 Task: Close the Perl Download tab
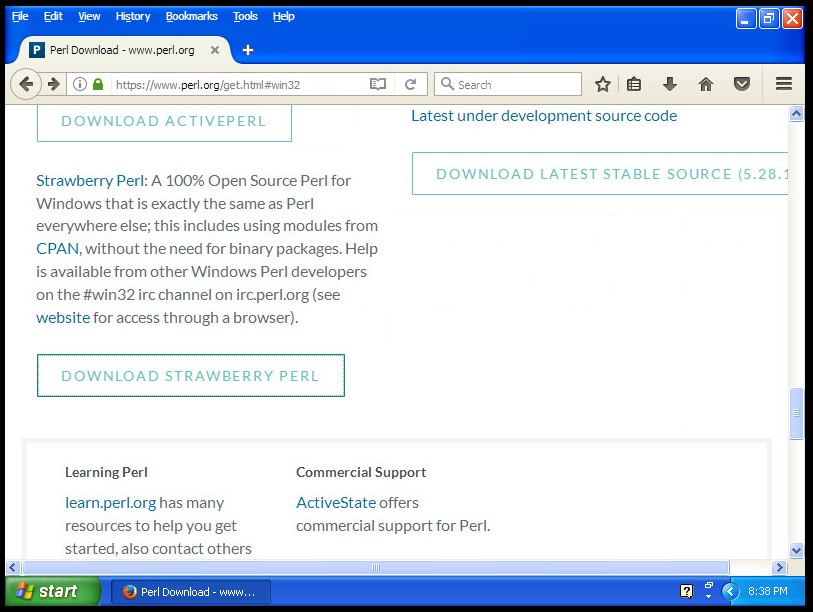click(215, 50)
